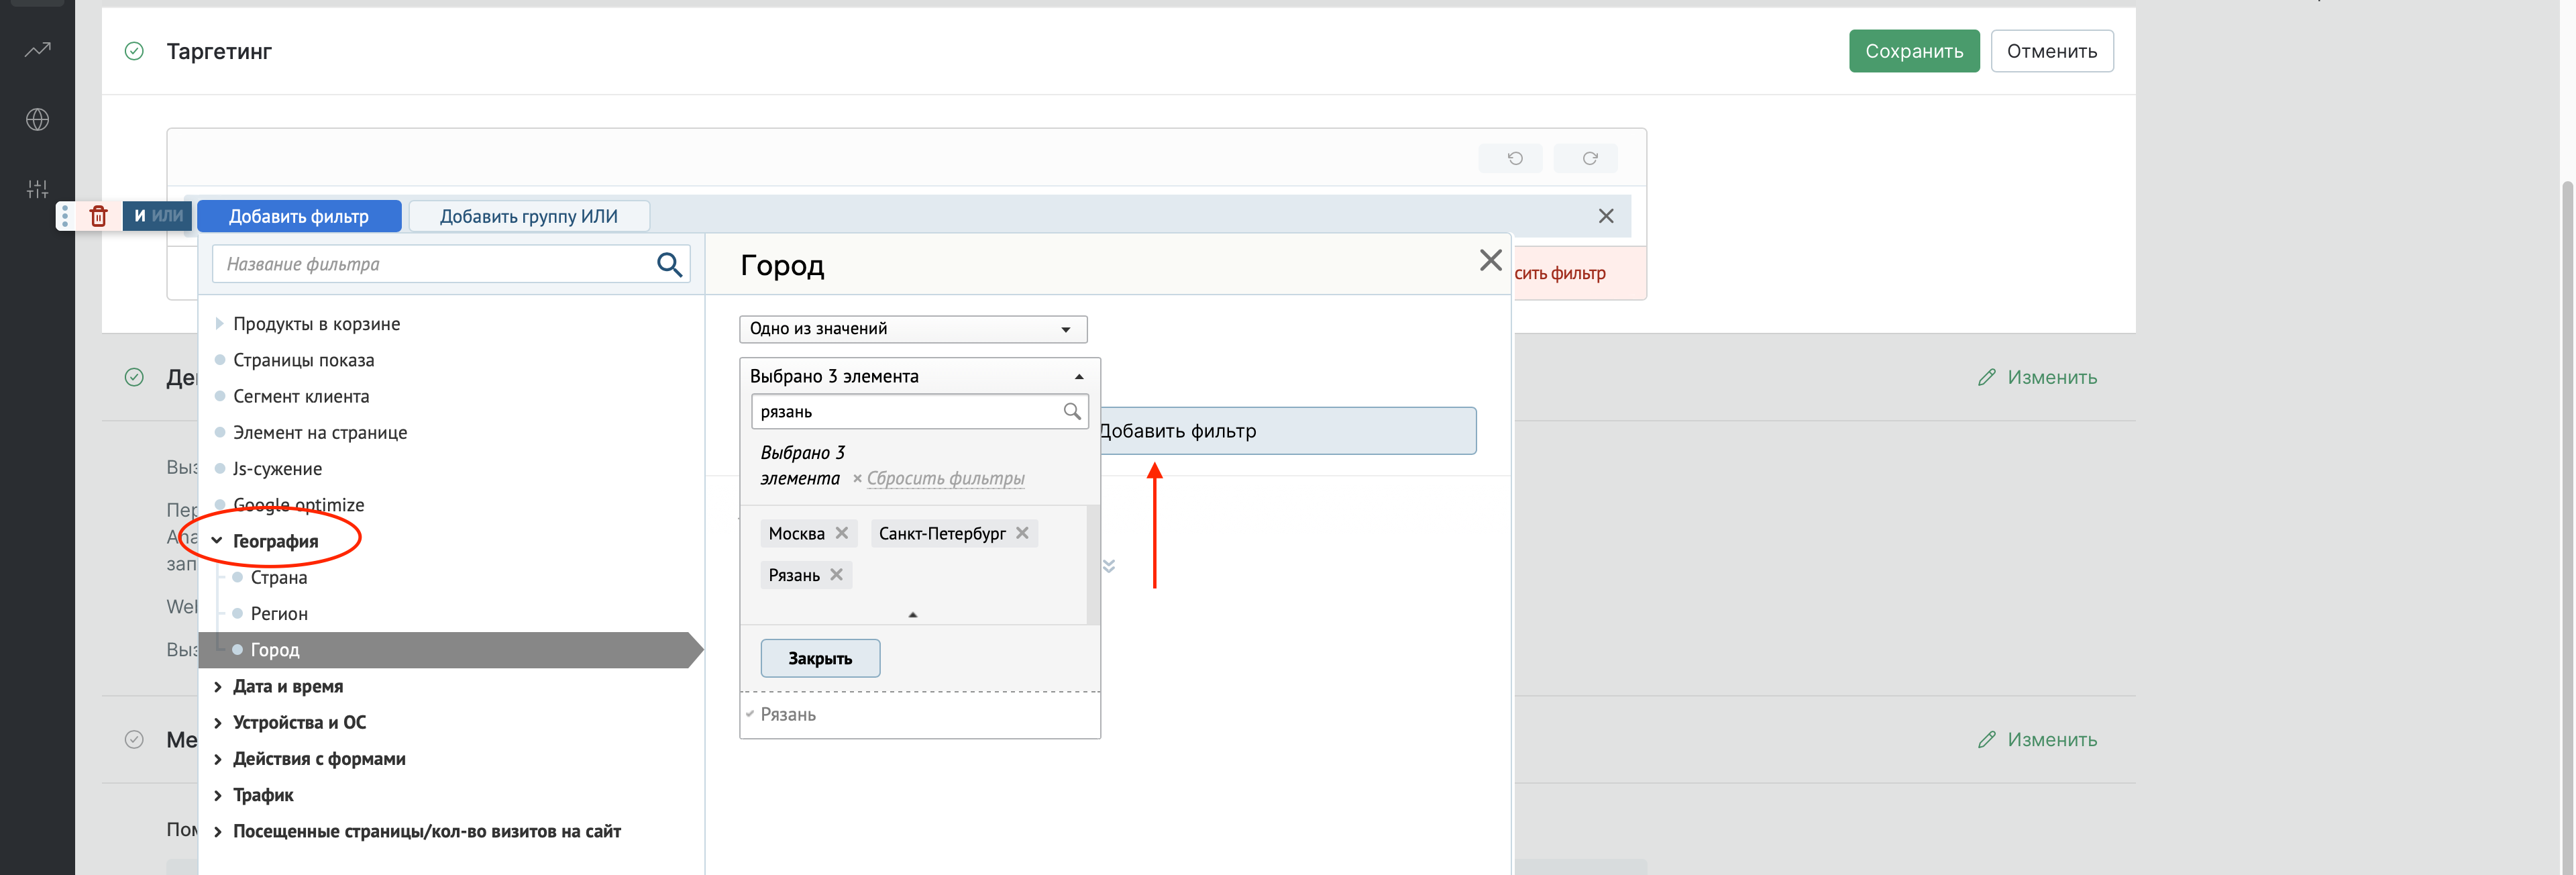Screen dimensions: 2576x875
Task: Open the sliders settings icon in sidebar
Action: coord(38,189)
